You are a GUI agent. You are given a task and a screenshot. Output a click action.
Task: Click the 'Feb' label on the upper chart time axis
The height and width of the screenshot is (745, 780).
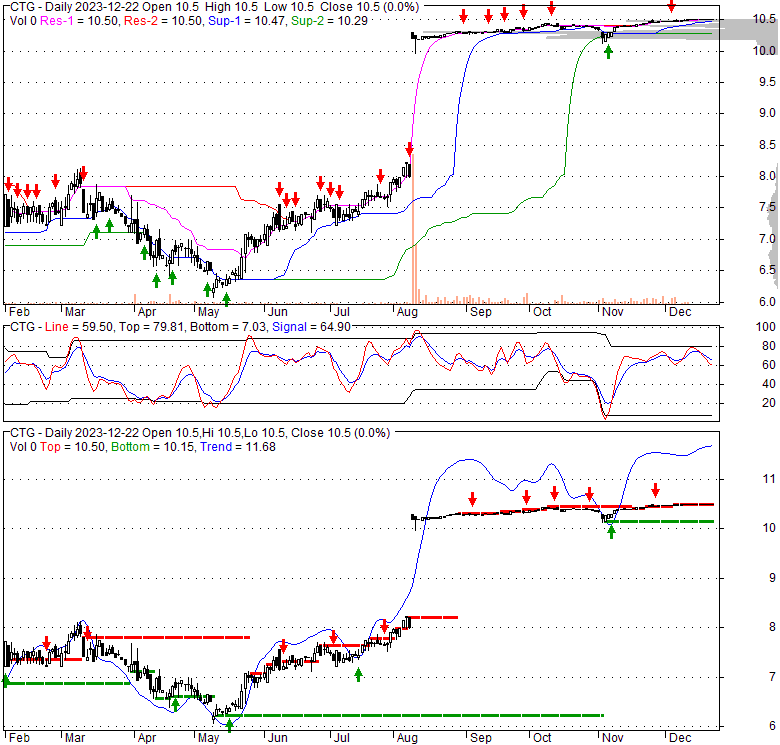pyautogui.click(x=19, y=312)
